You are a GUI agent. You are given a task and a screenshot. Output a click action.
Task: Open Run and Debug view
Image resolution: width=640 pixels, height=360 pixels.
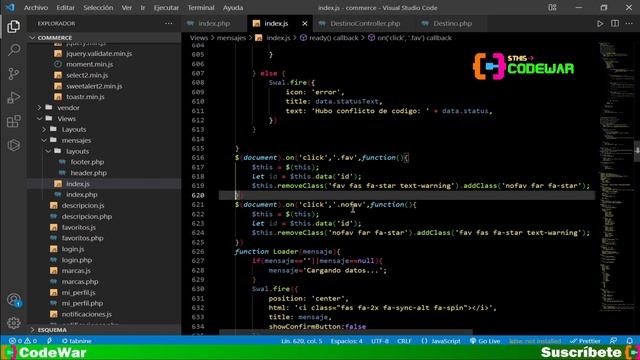pyautogui.click(x=13, y=98)
